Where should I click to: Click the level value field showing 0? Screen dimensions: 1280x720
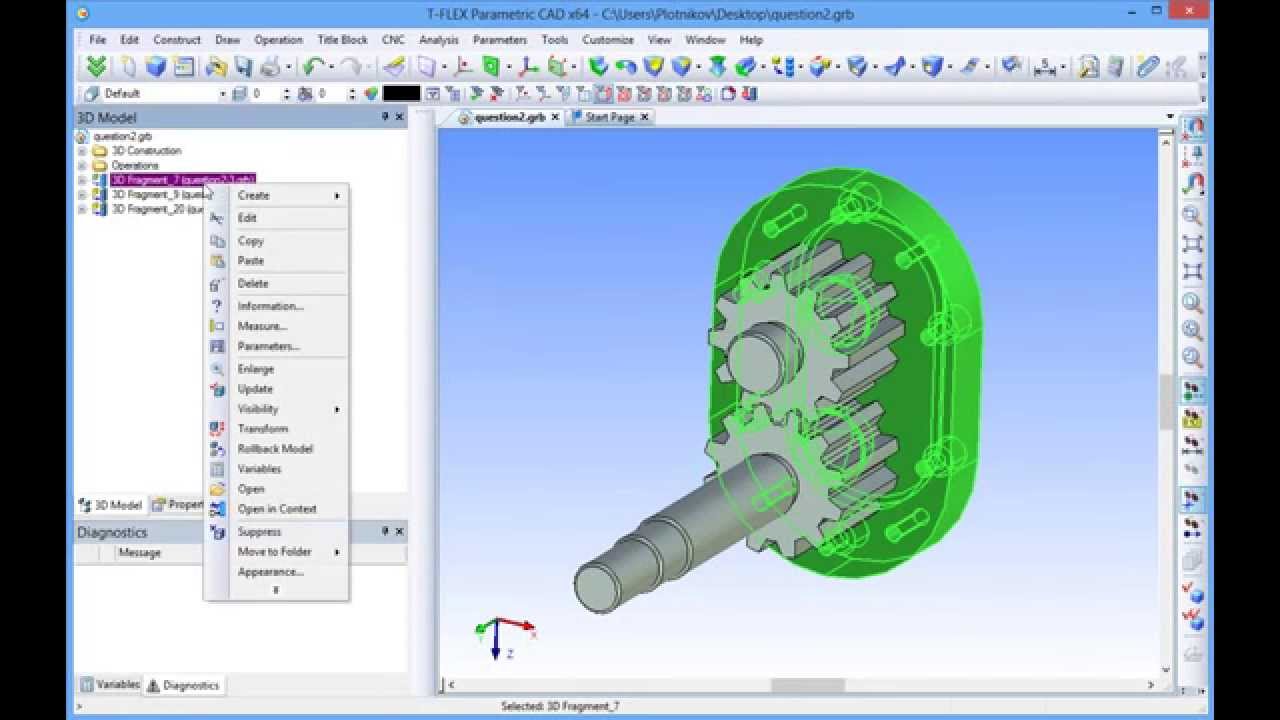pyautogui.click(x=266, y=93)
